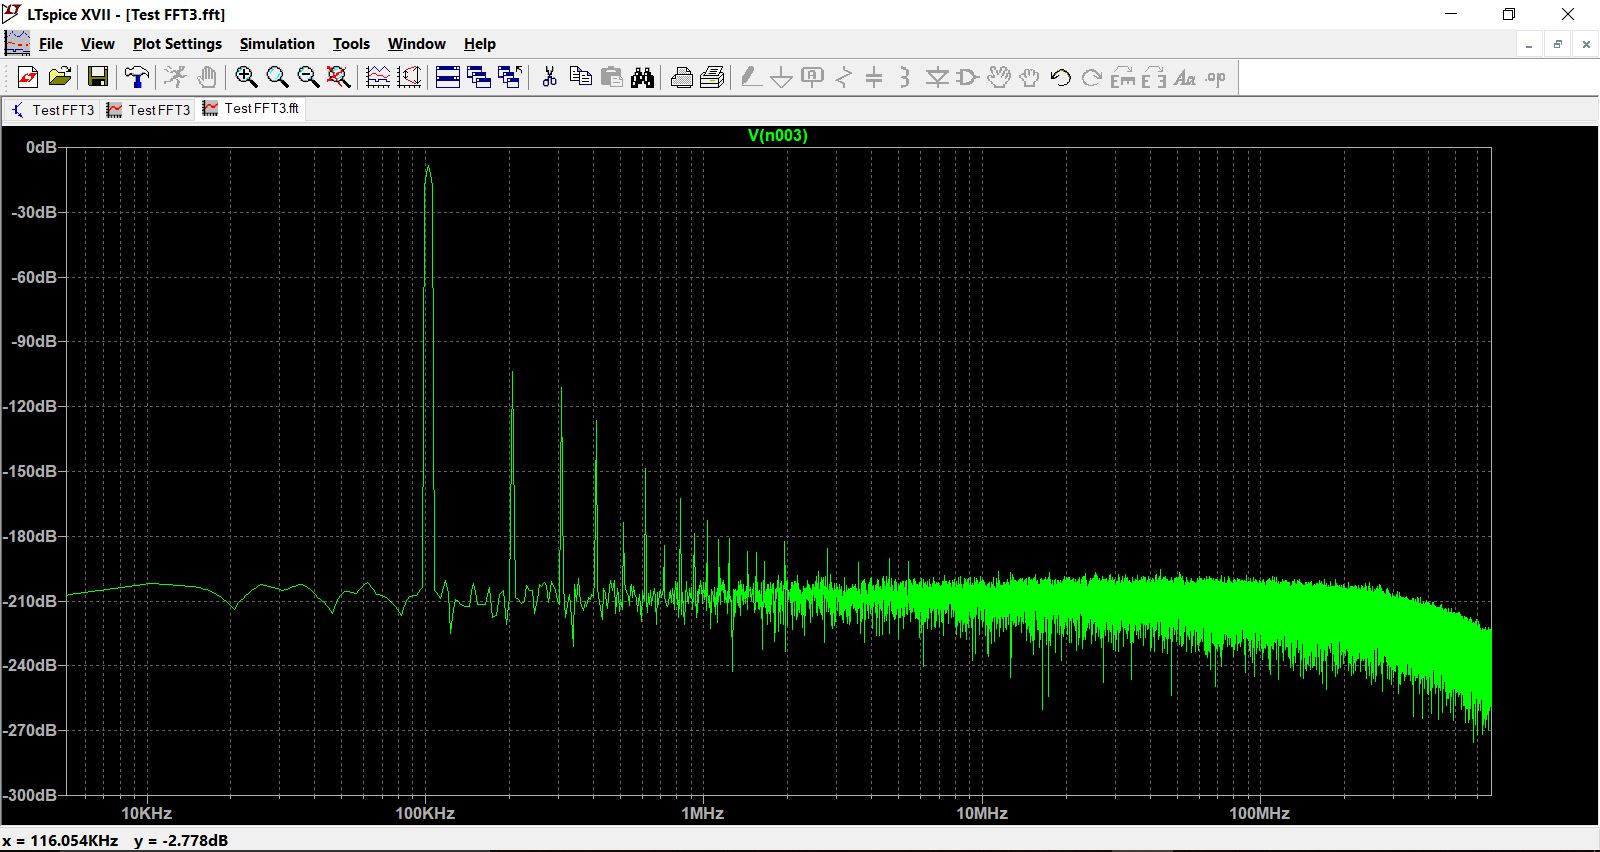Click the status bar cursor readout x = 116.054KHz
The height and width of the screenshot is (852, 1600).
pos(60,840)
